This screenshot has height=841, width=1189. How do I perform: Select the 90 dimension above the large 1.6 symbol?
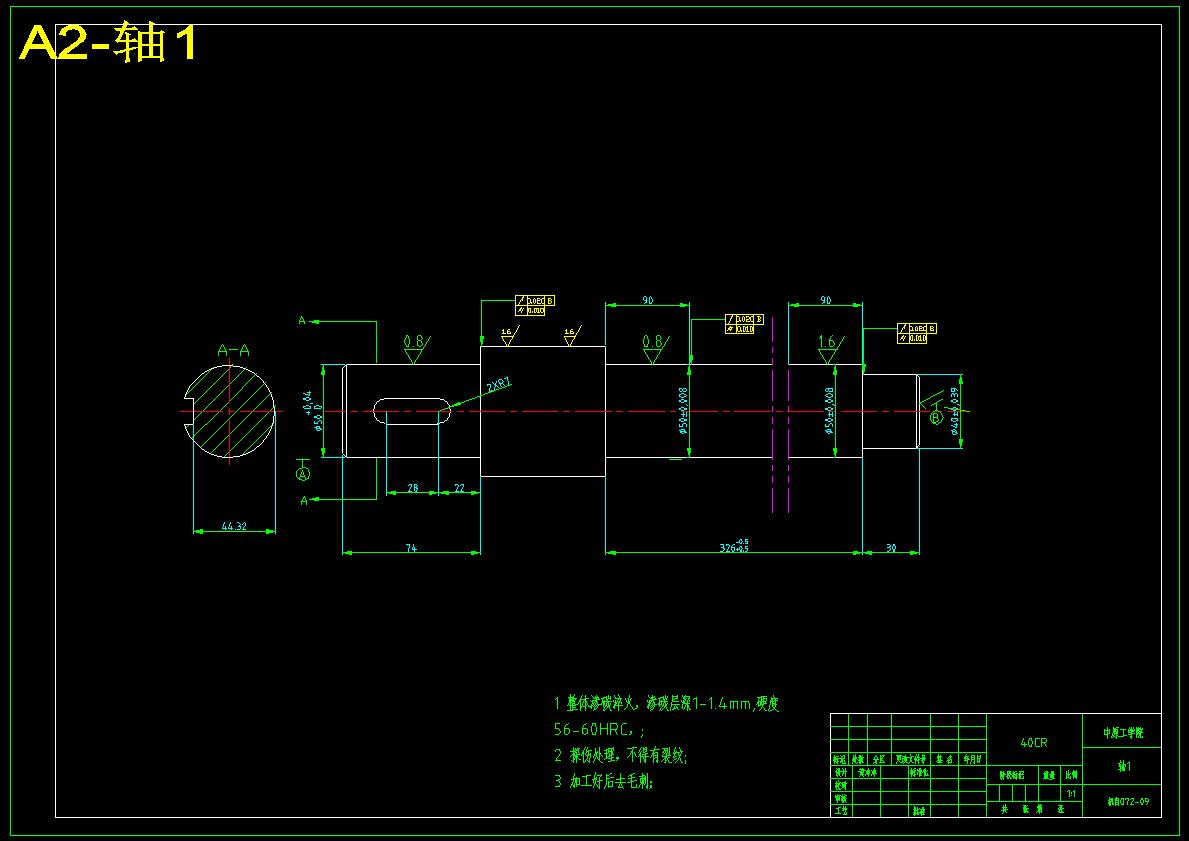(x=826, y=300)
